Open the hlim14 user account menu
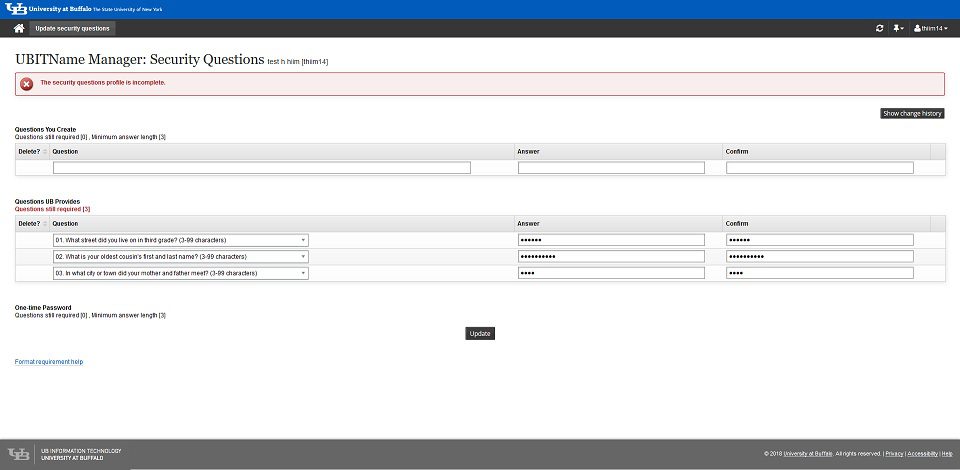This screenshot has height=470, width=960. coord(931,28)
